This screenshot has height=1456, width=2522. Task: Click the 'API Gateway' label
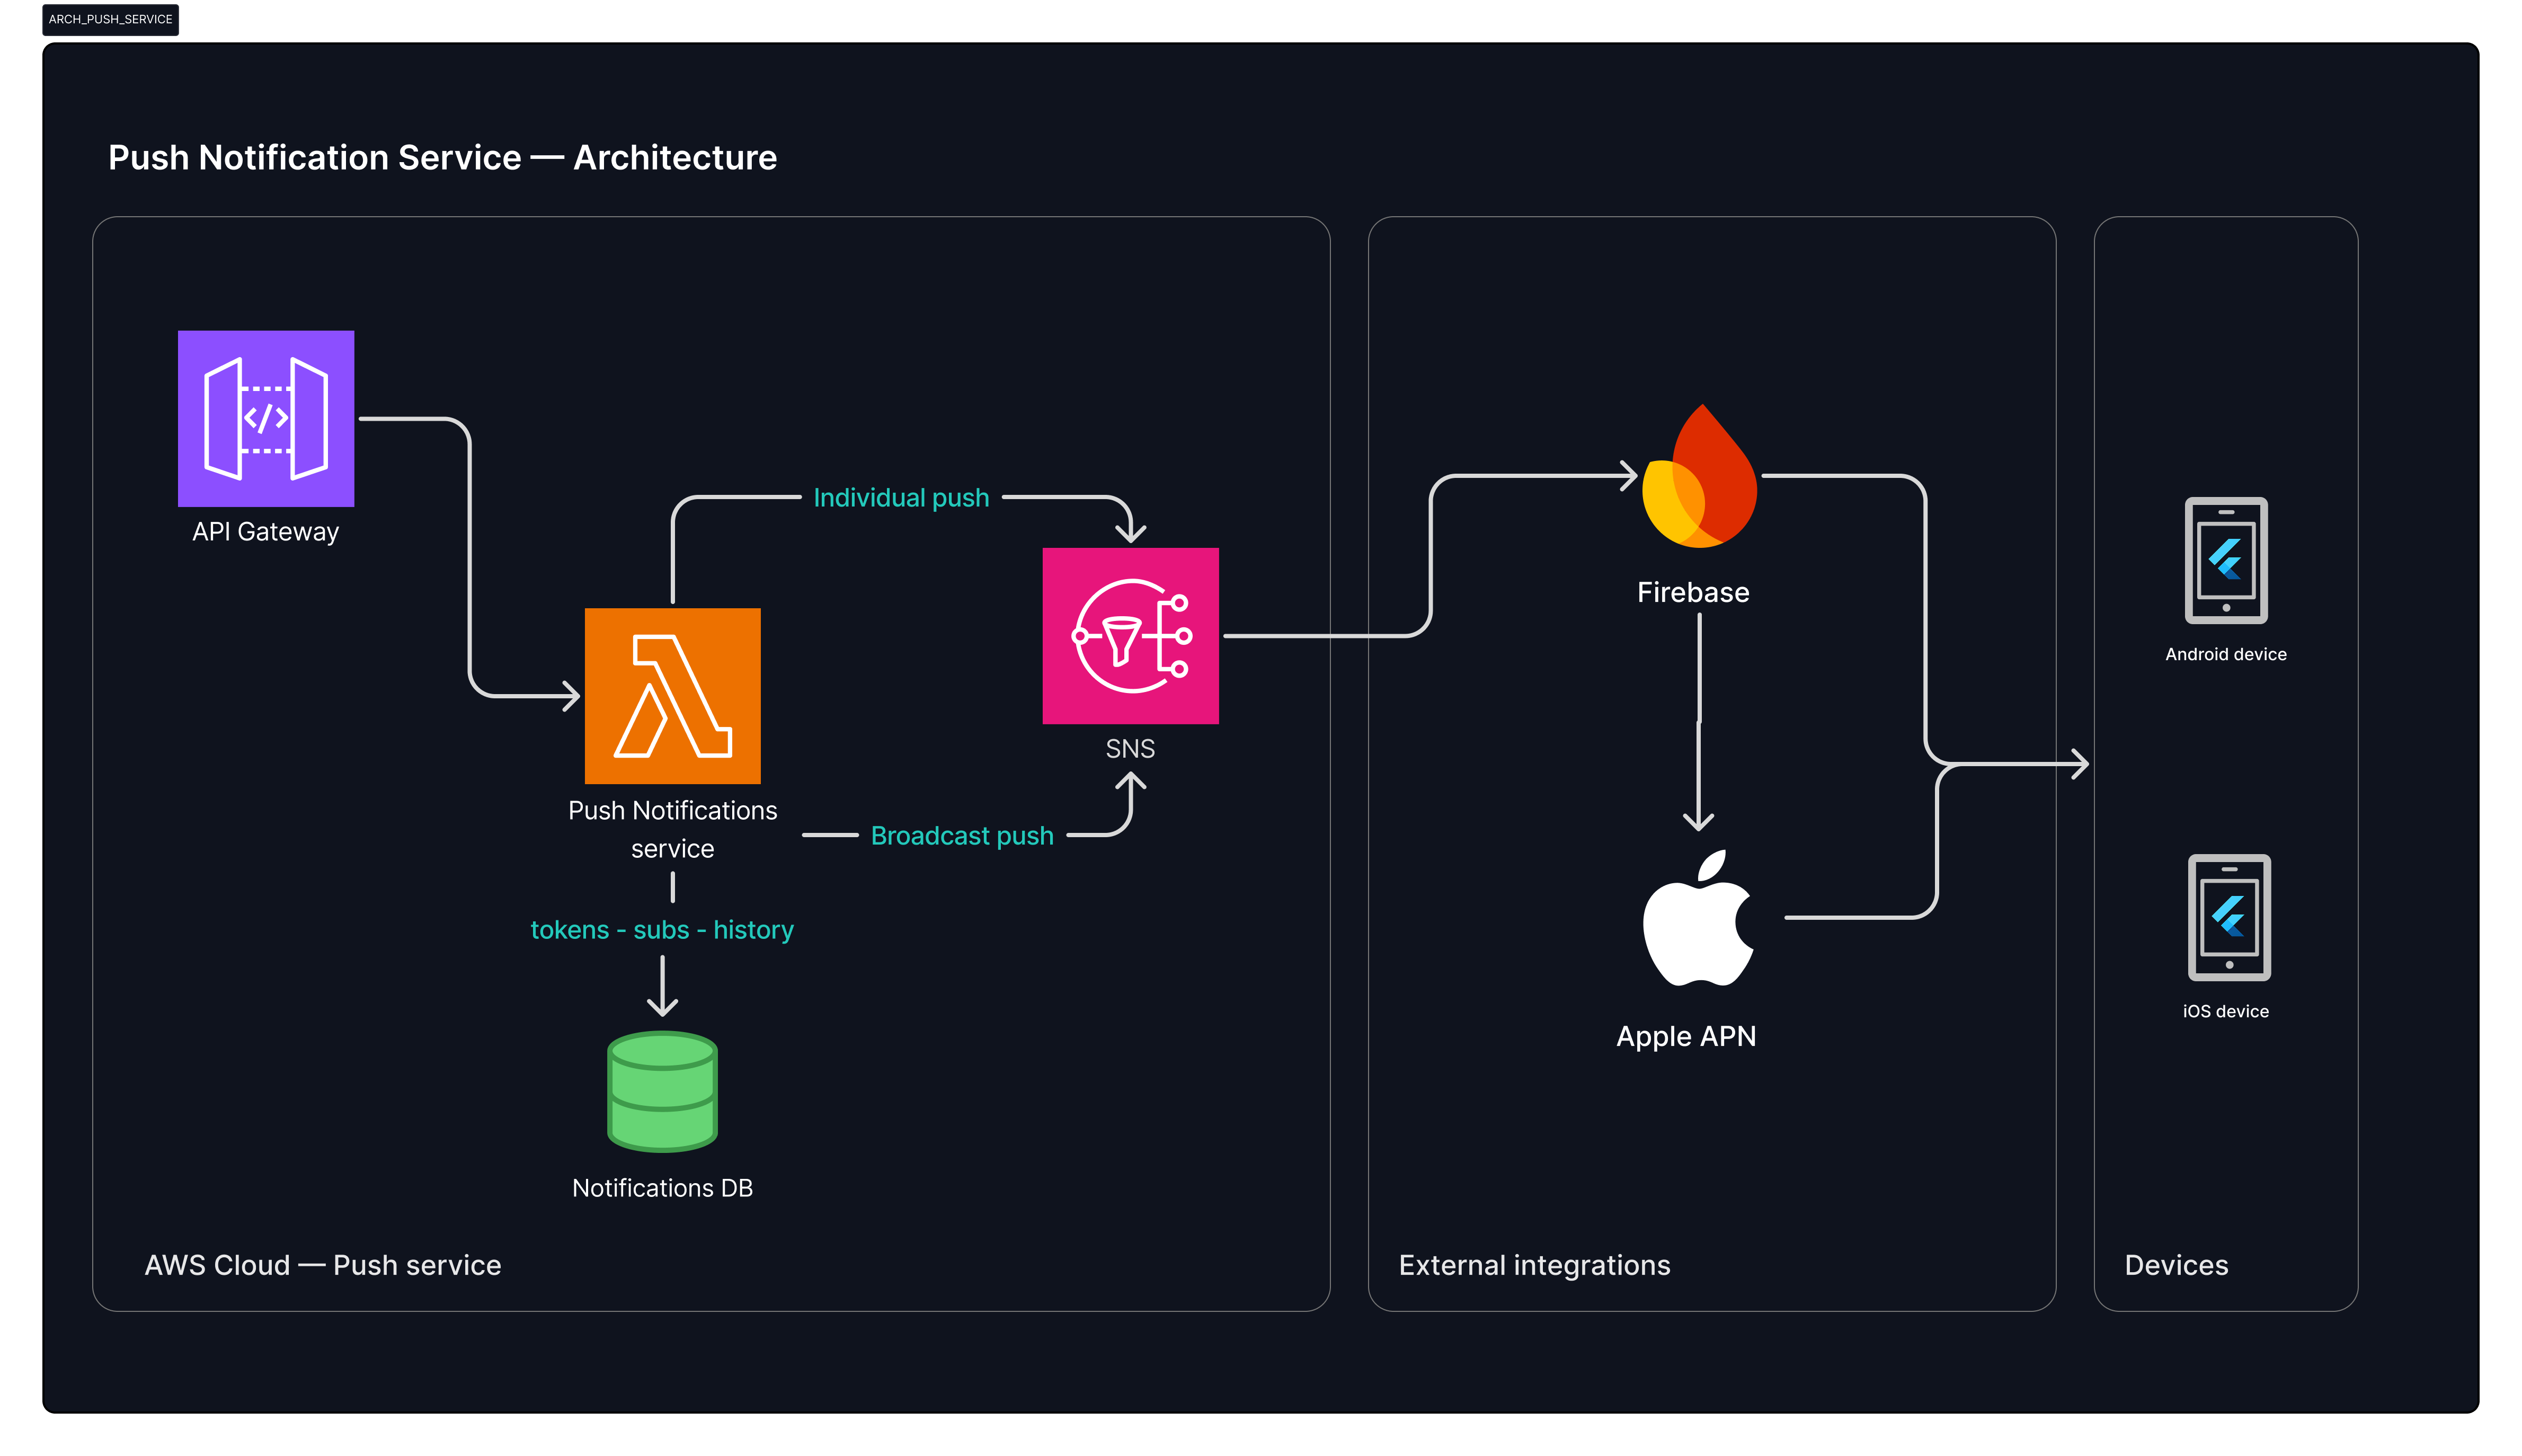(x=265, y=532)
